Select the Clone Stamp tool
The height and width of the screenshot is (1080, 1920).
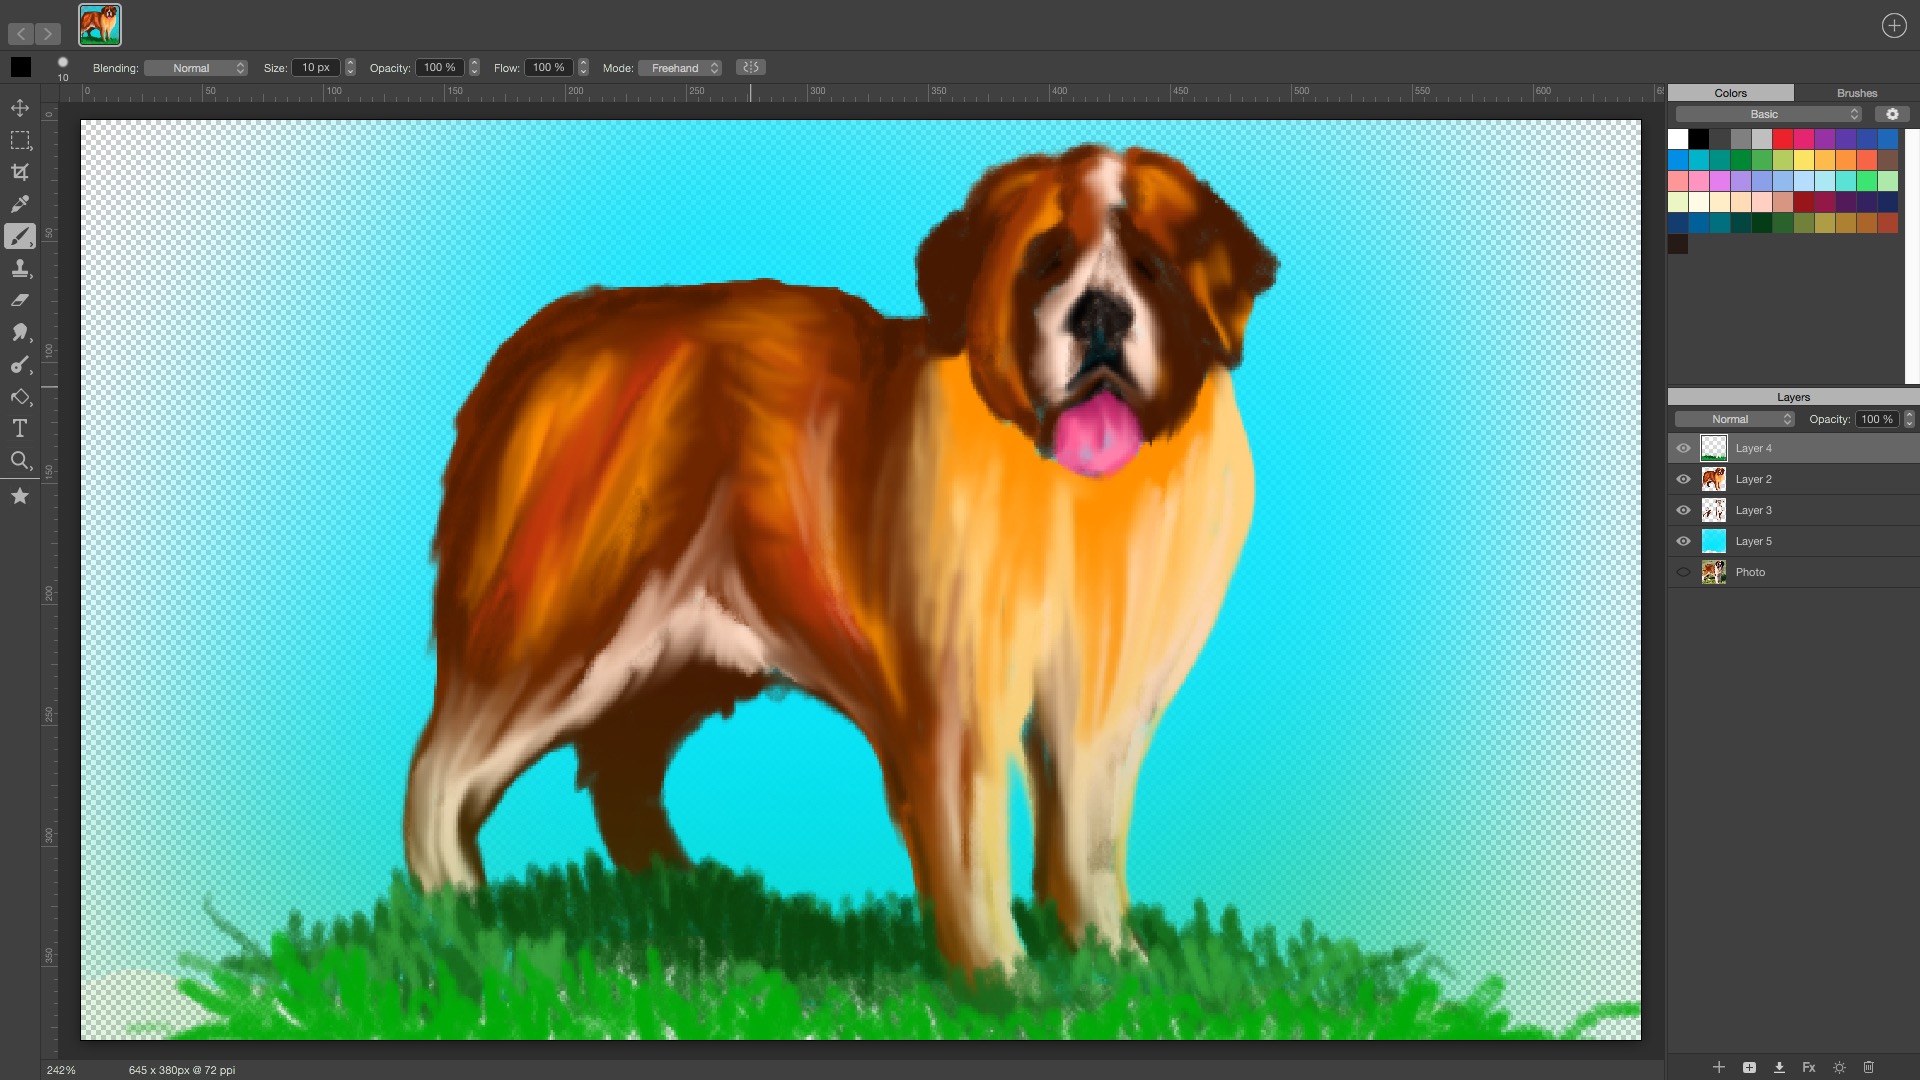coord(20,268)
